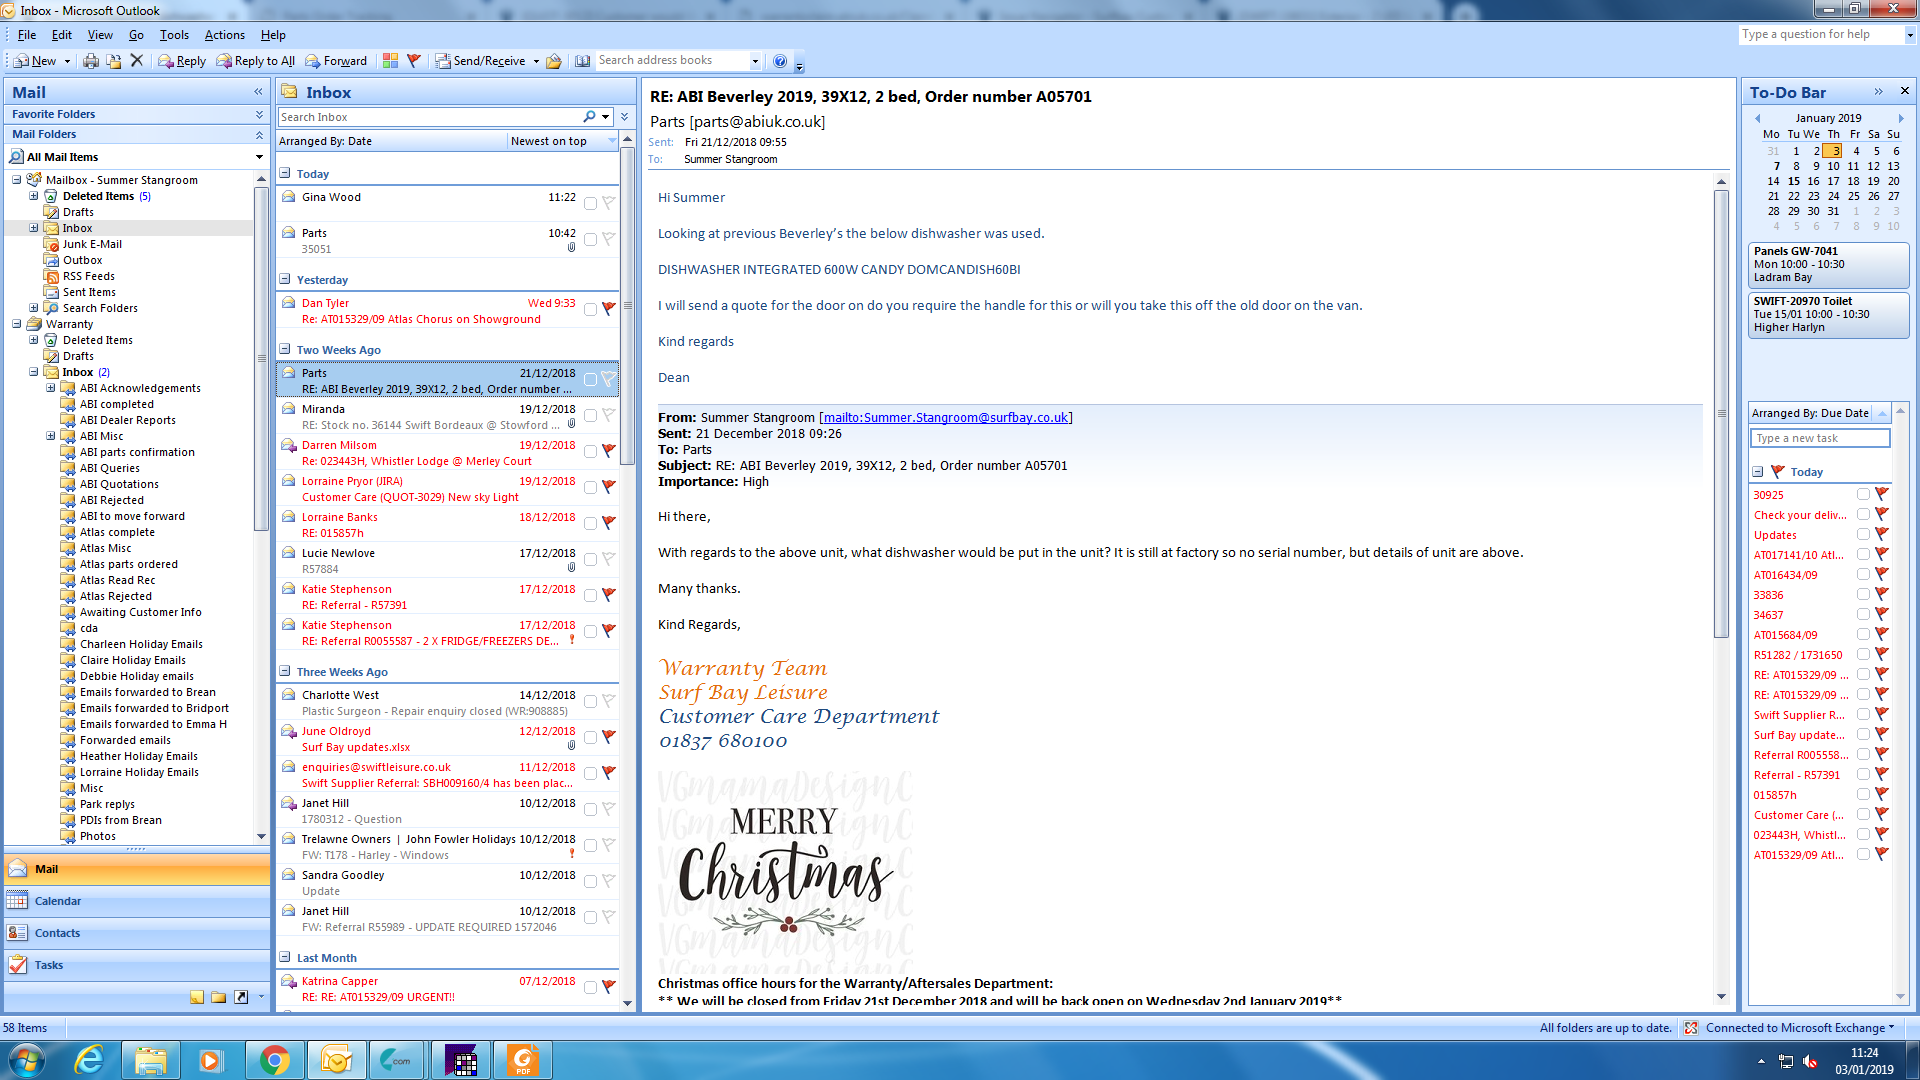1920x1080 pixels.
Task: Open the Address Book icon
Action: [583, 61]
